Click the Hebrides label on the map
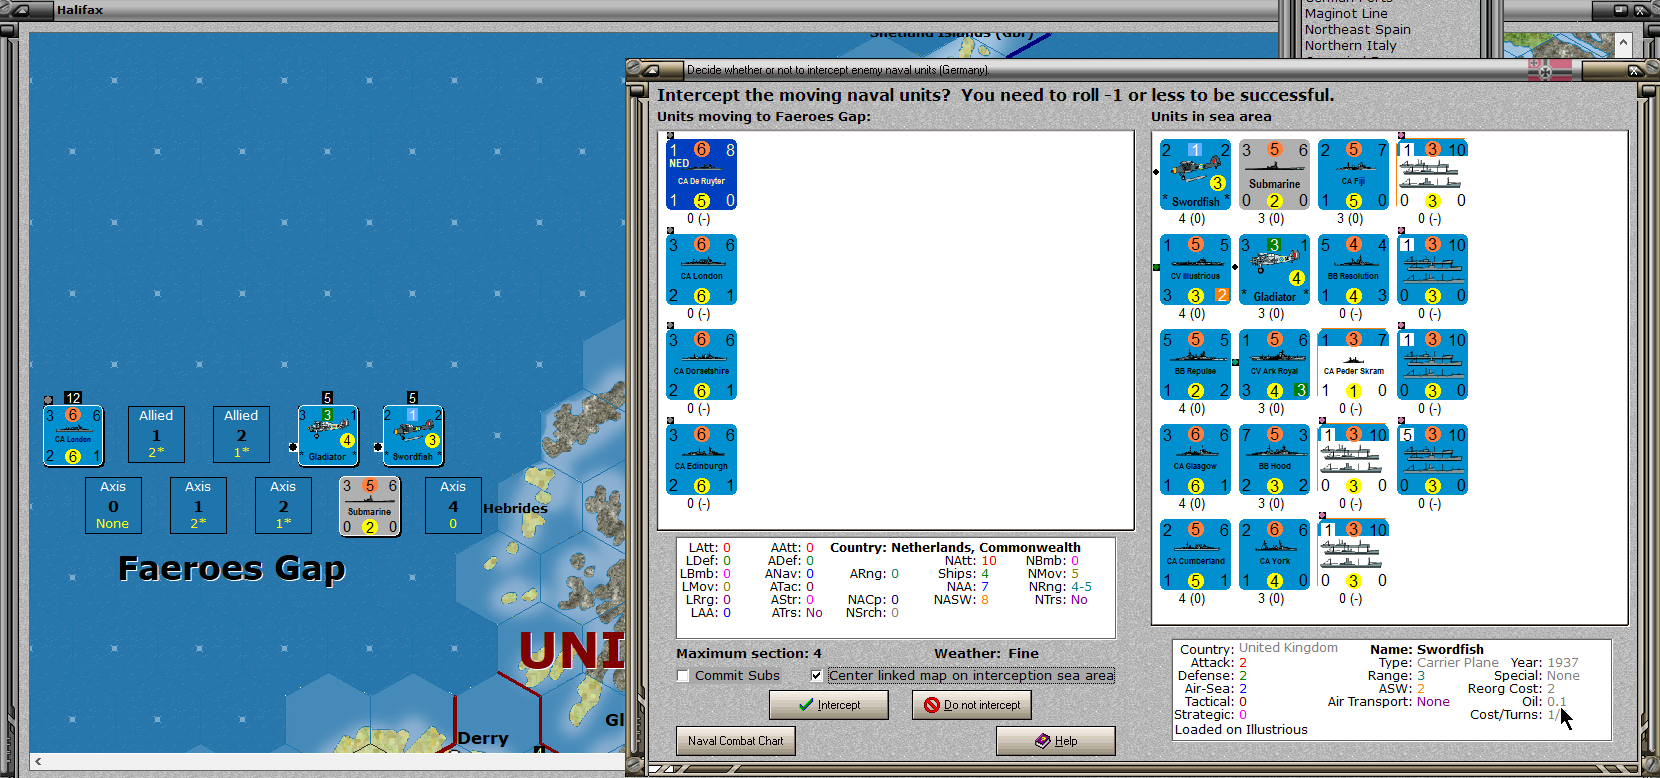Screen dimensions: 1660x778 tap(515, 508)
